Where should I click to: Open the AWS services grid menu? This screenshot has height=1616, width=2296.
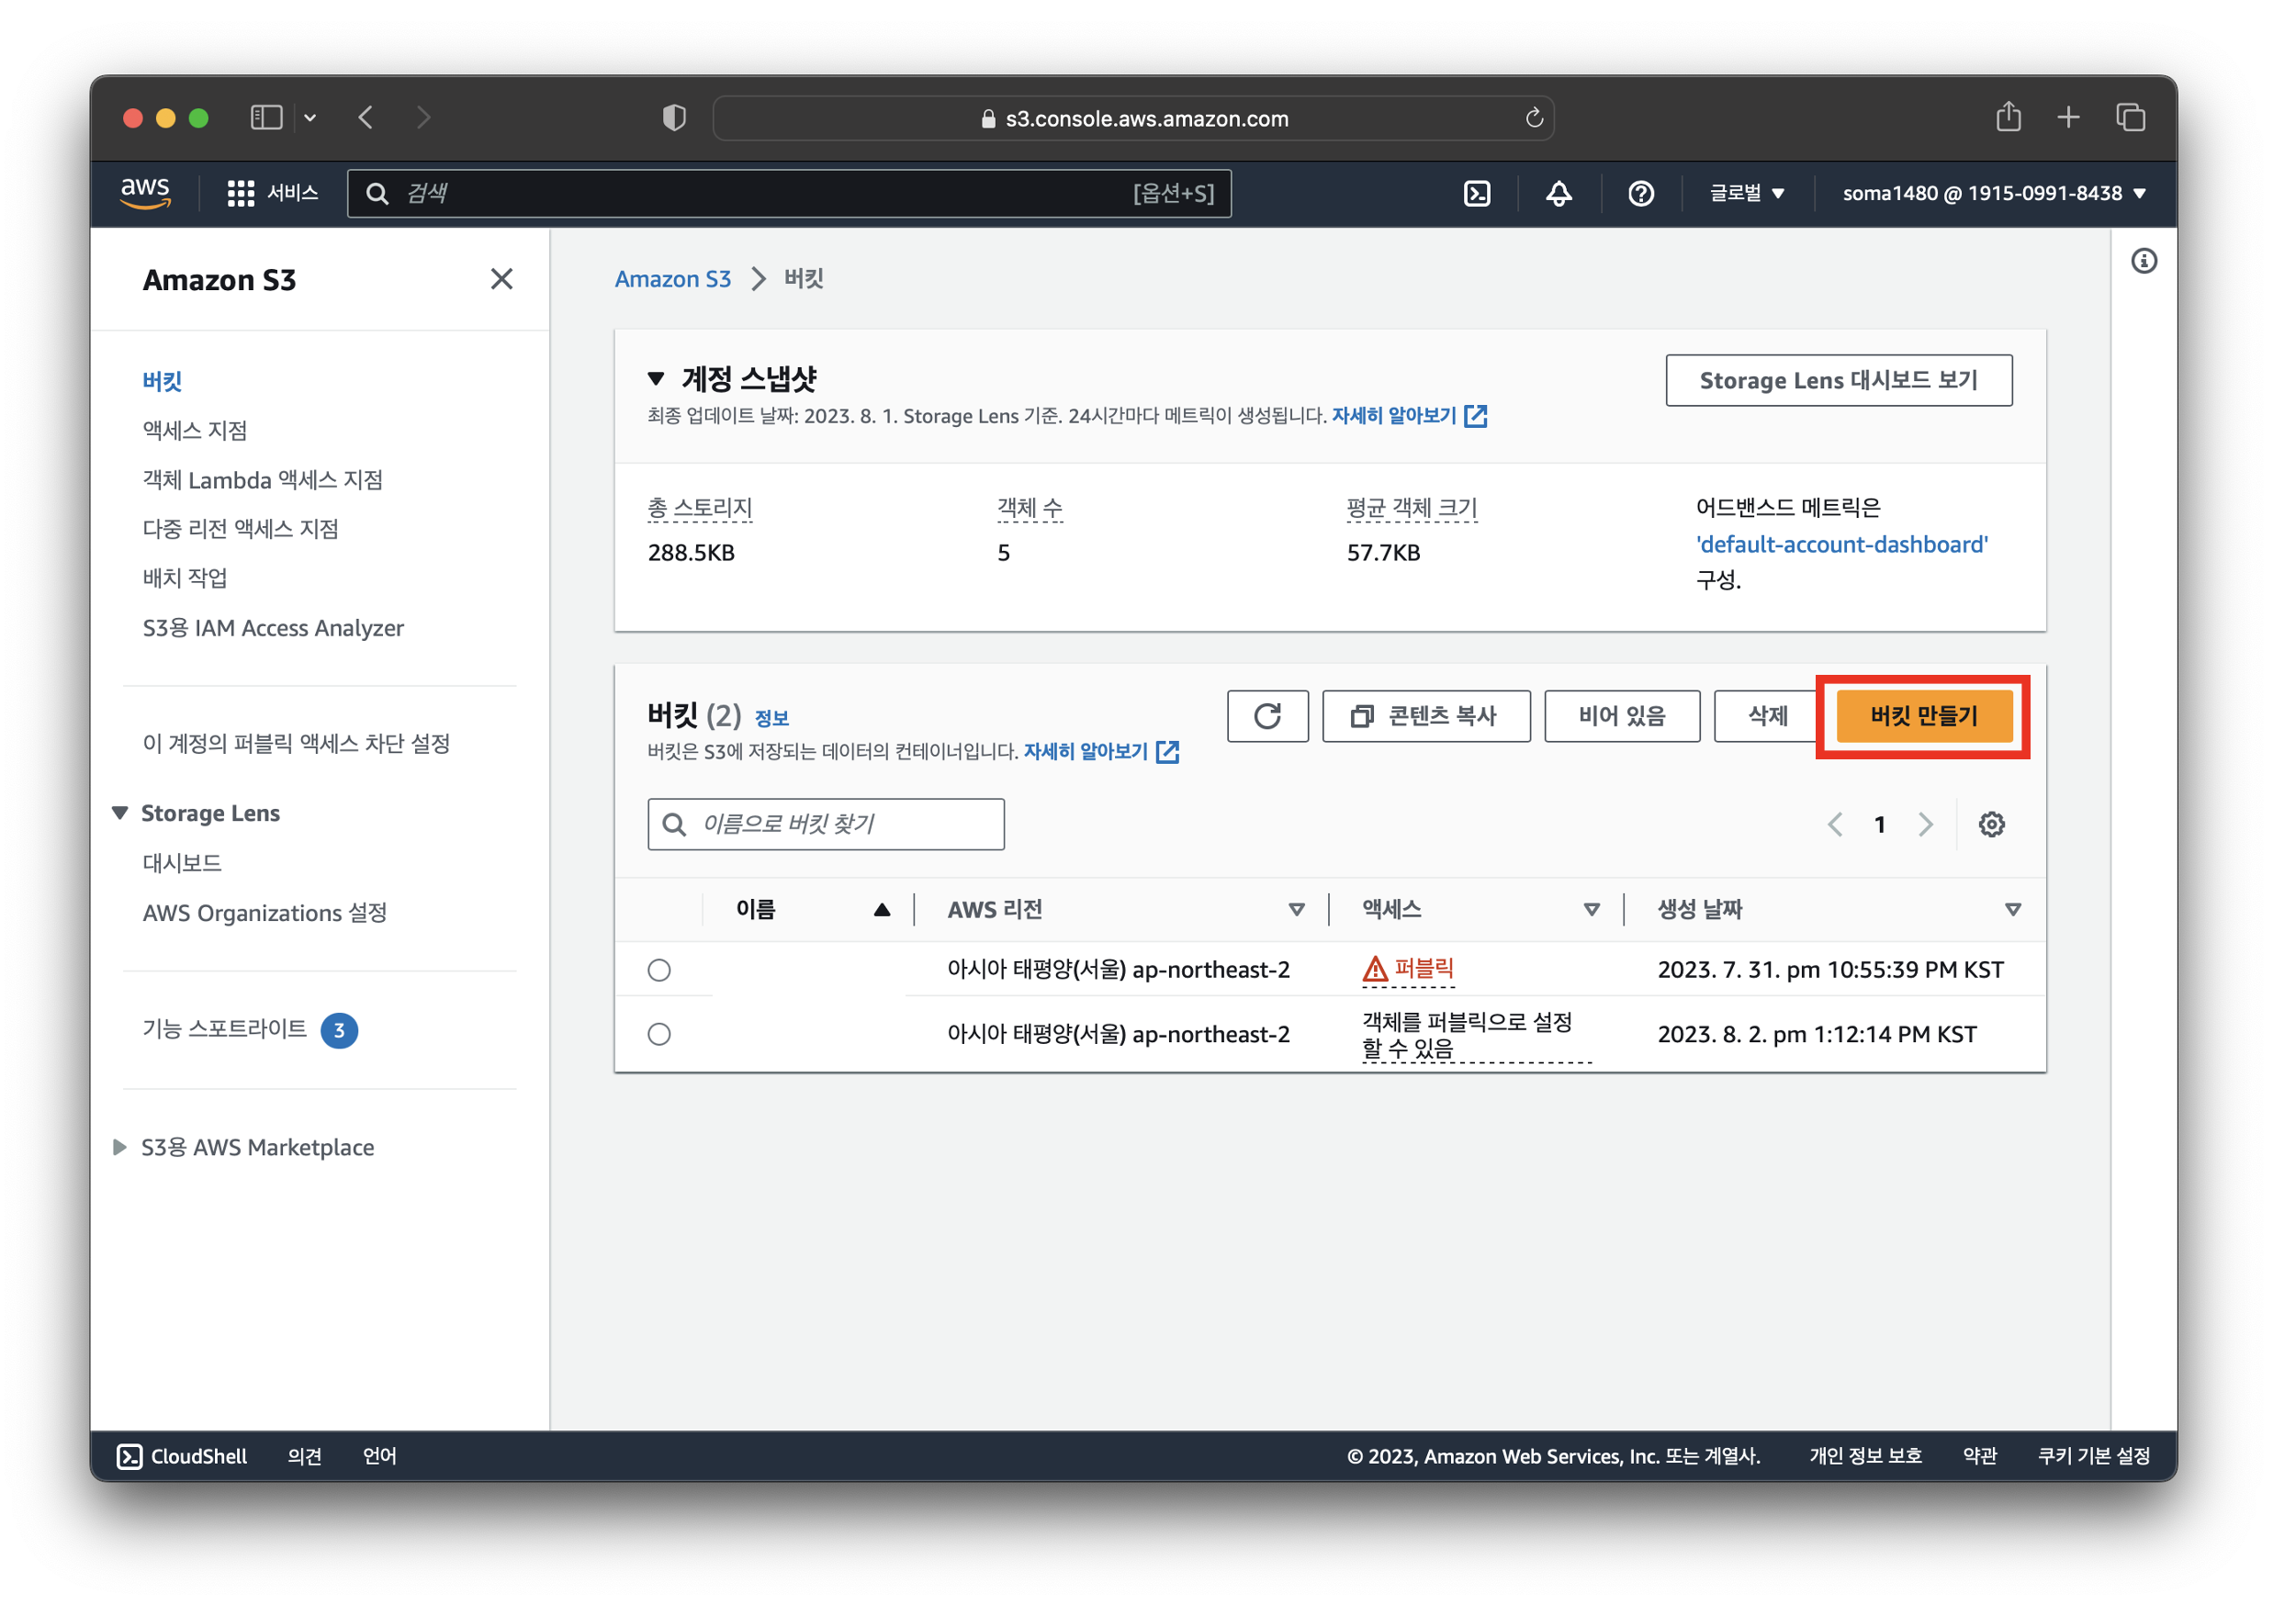[241, 194]
